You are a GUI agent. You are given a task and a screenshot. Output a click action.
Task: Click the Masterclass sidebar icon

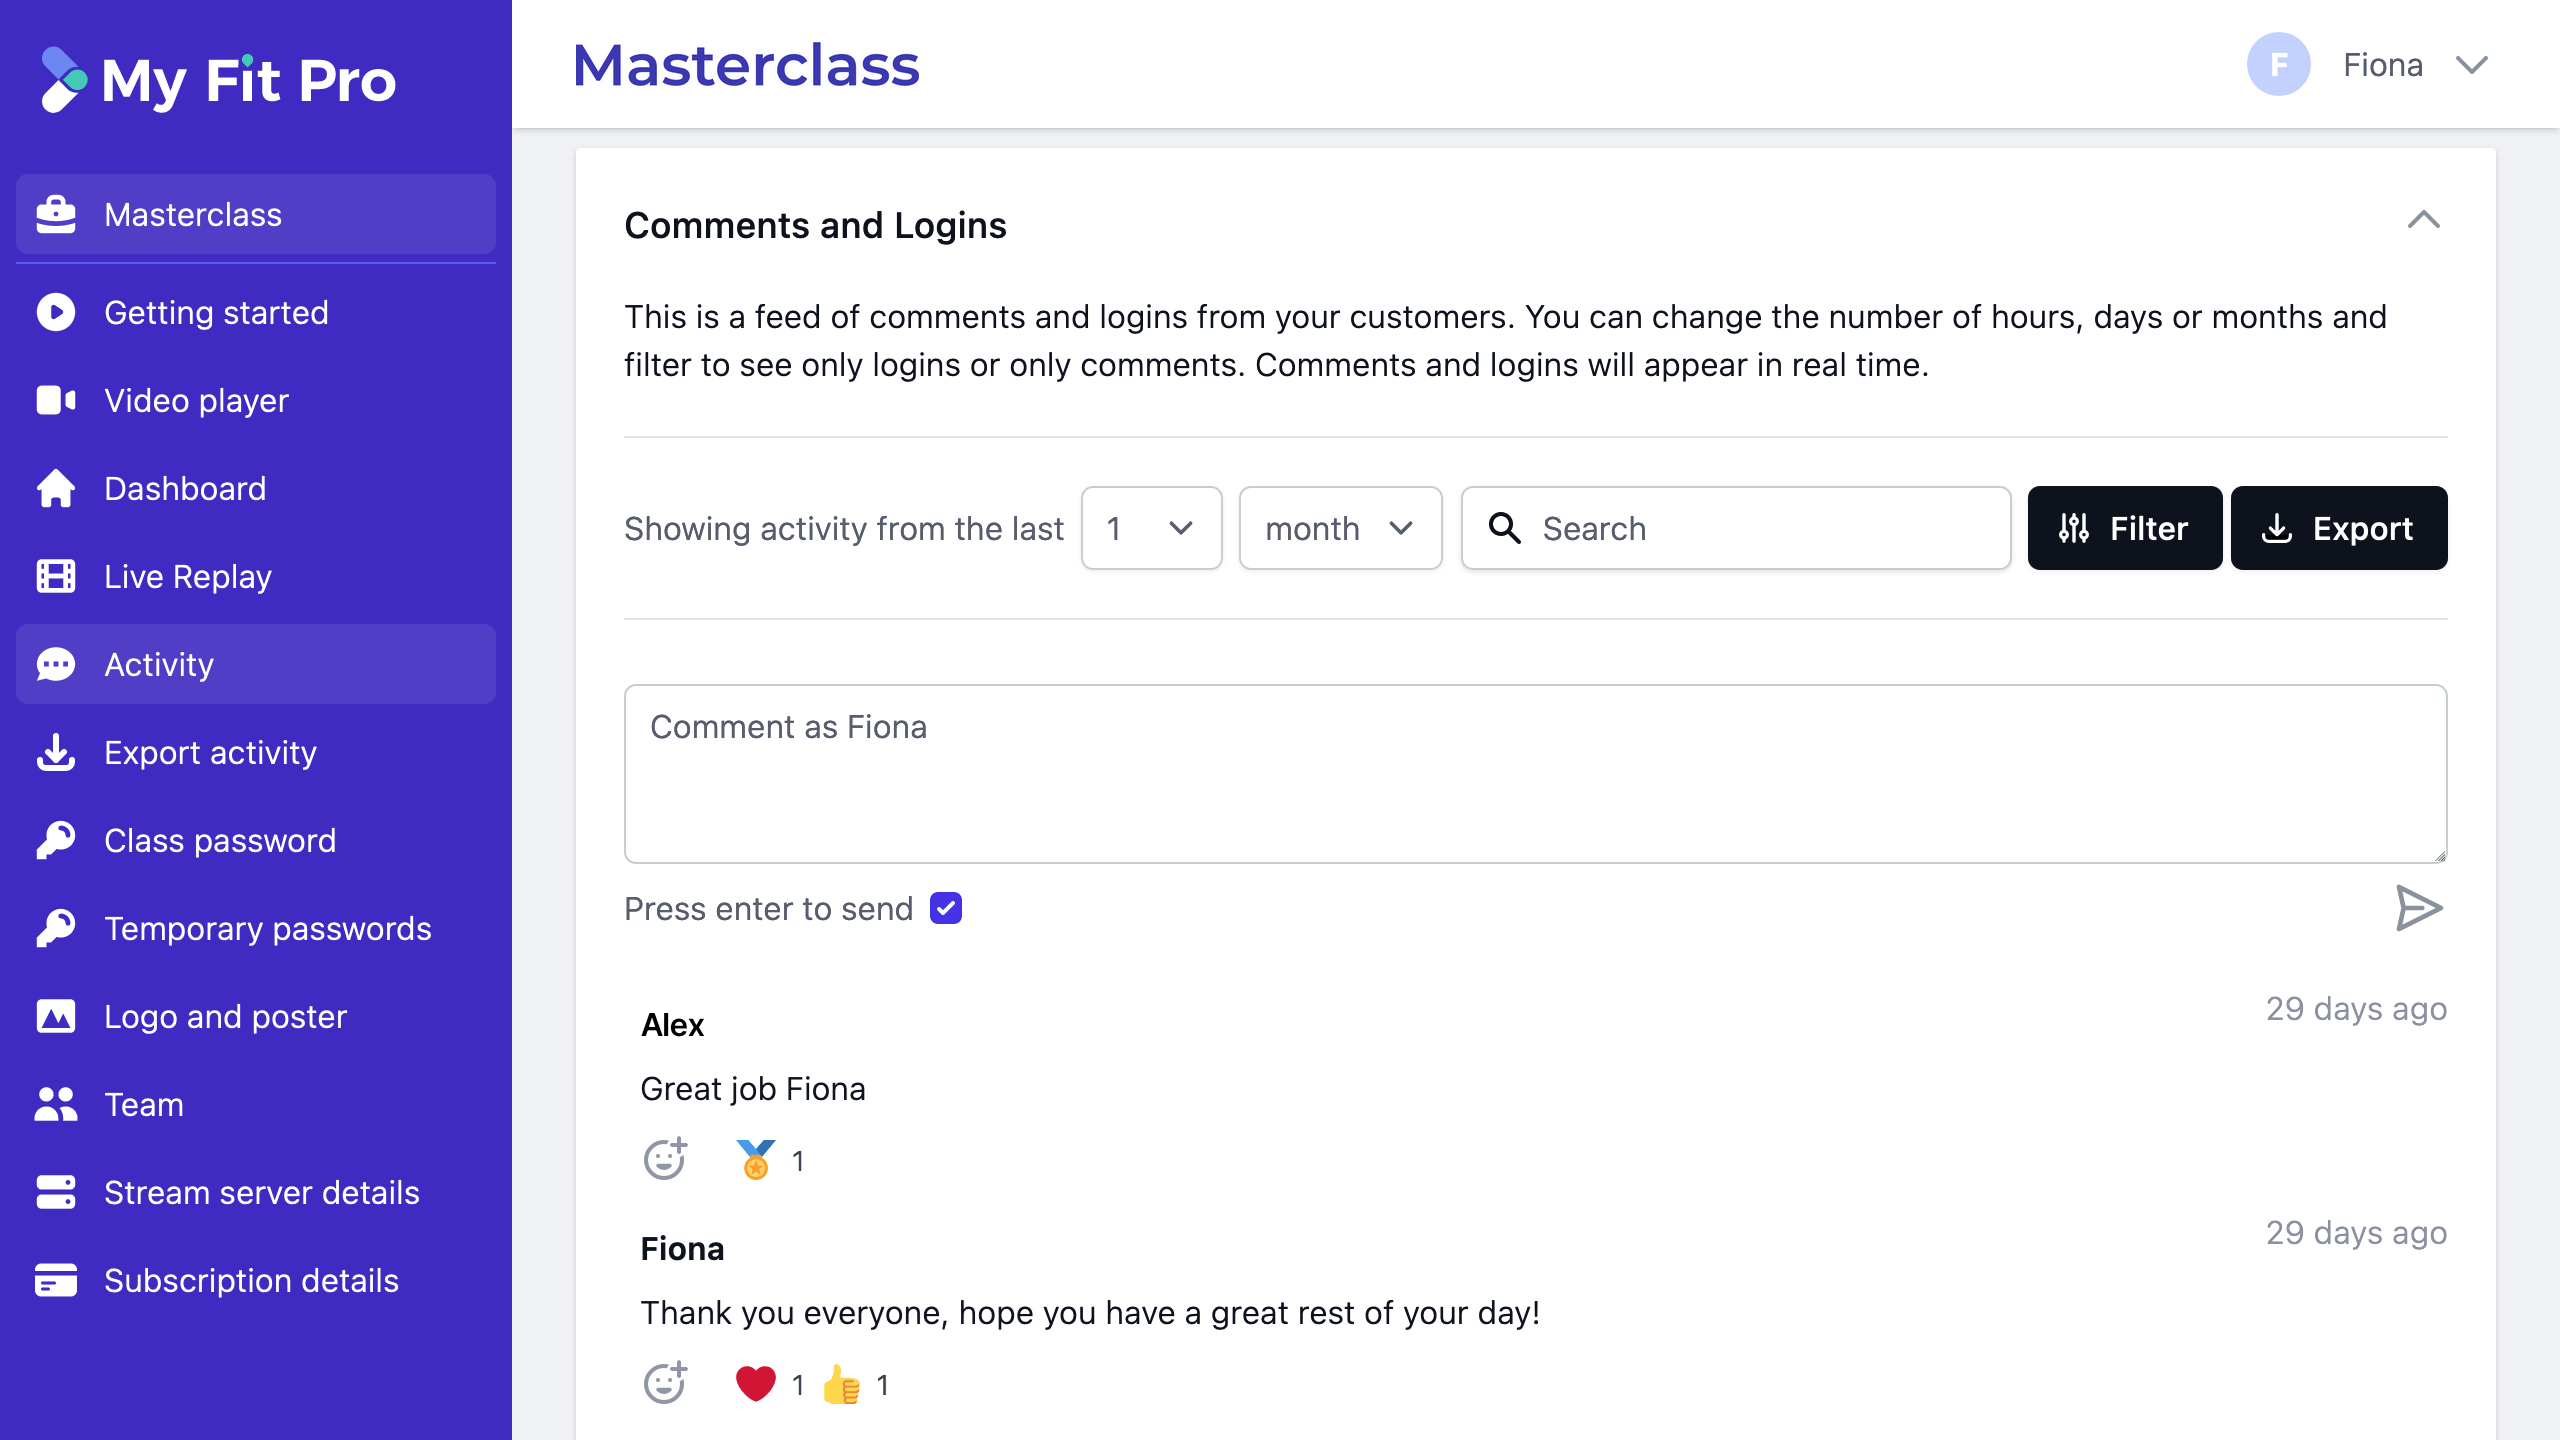click(x=55, y=213)
